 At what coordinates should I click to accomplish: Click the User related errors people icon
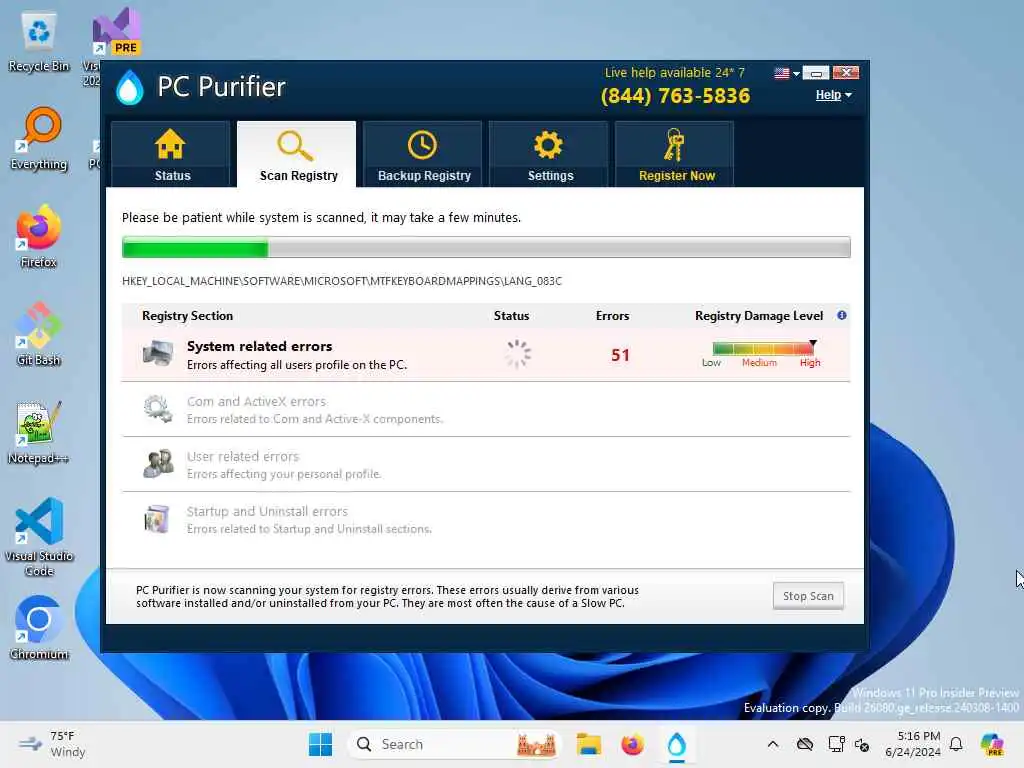click(158, 464)
